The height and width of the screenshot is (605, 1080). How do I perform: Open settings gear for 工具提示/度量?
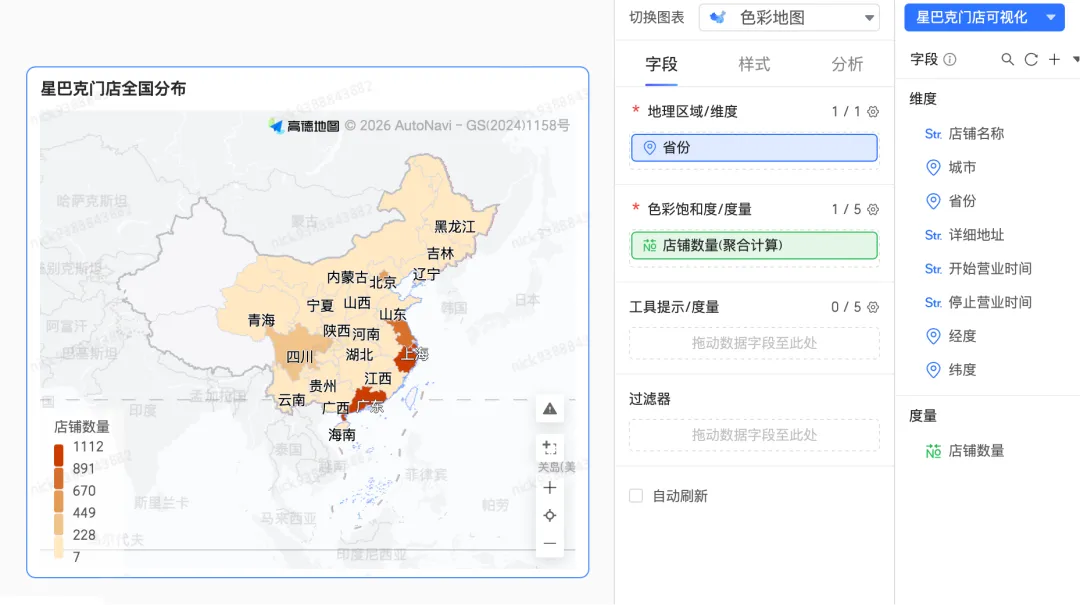(873, 307)
